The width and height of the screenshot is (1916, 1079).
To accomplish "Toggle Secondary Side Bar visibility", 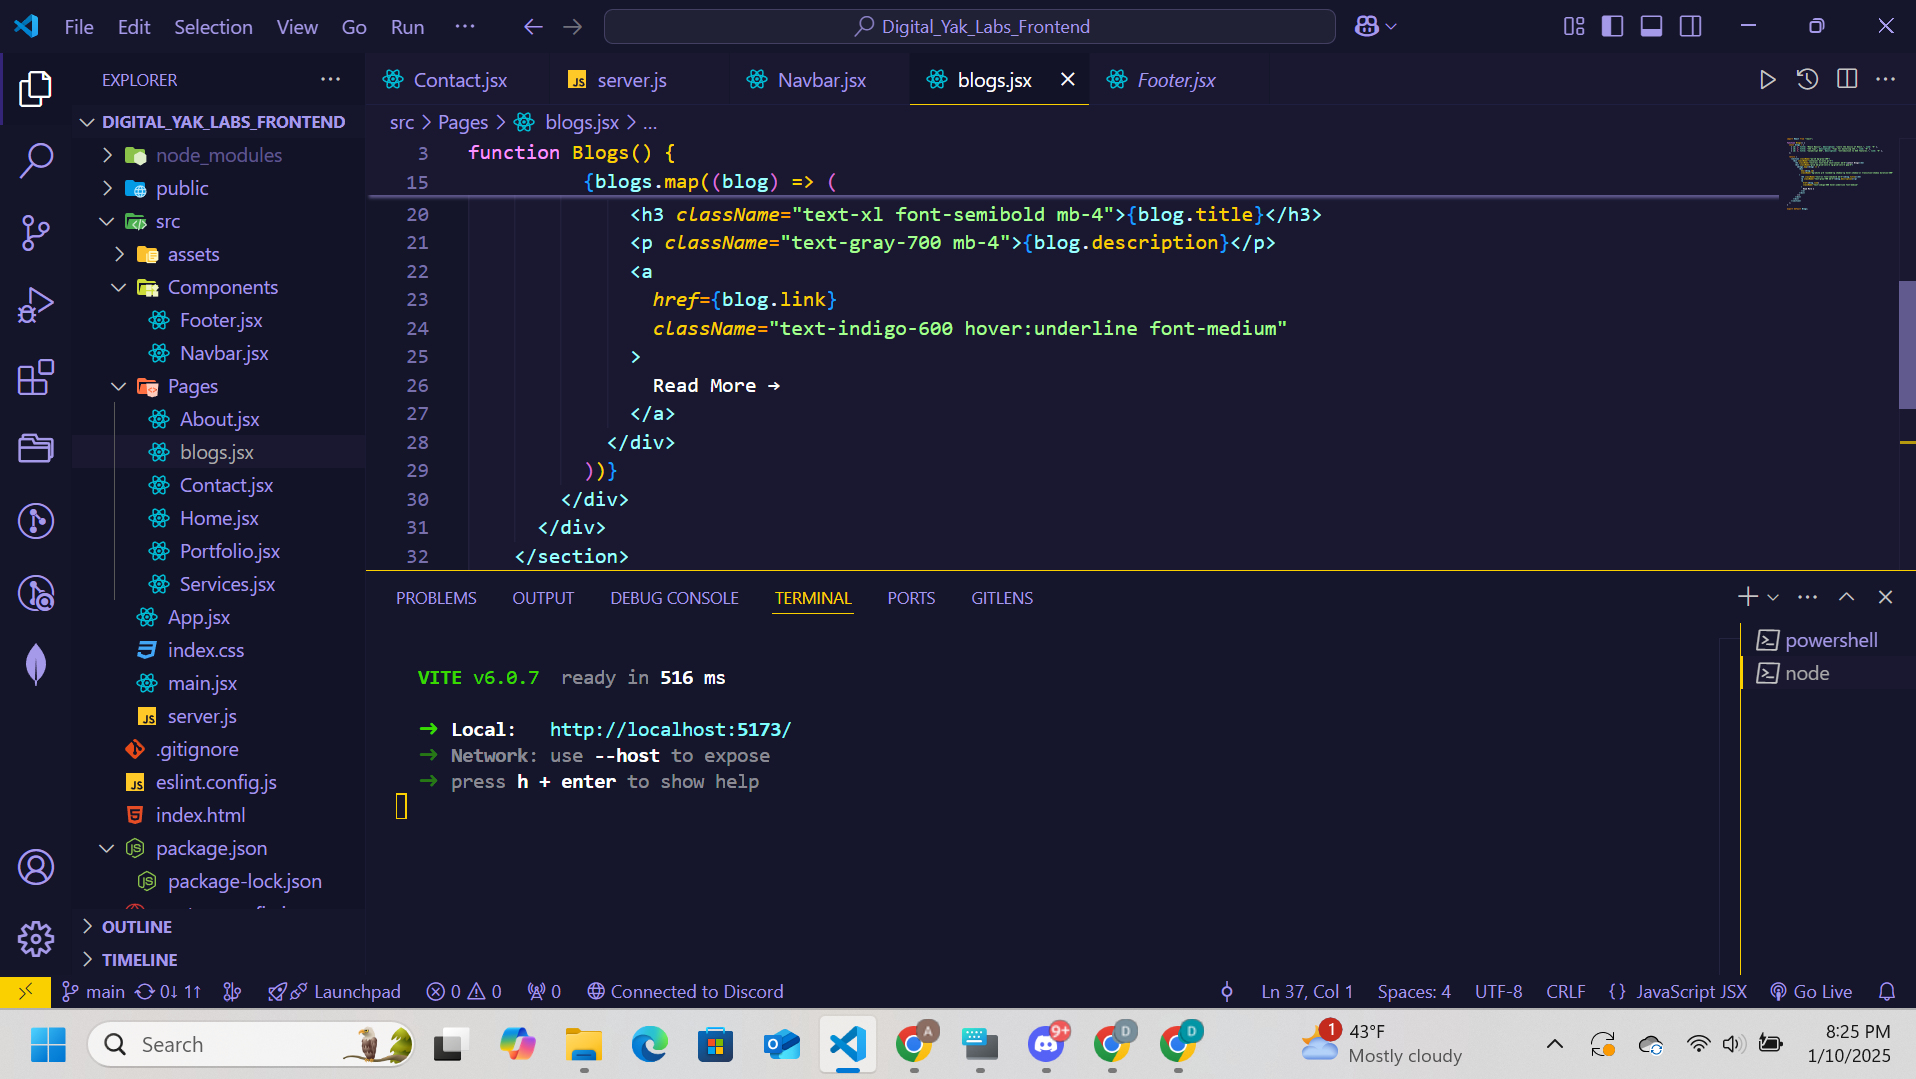I will (x=1690, y=27).
